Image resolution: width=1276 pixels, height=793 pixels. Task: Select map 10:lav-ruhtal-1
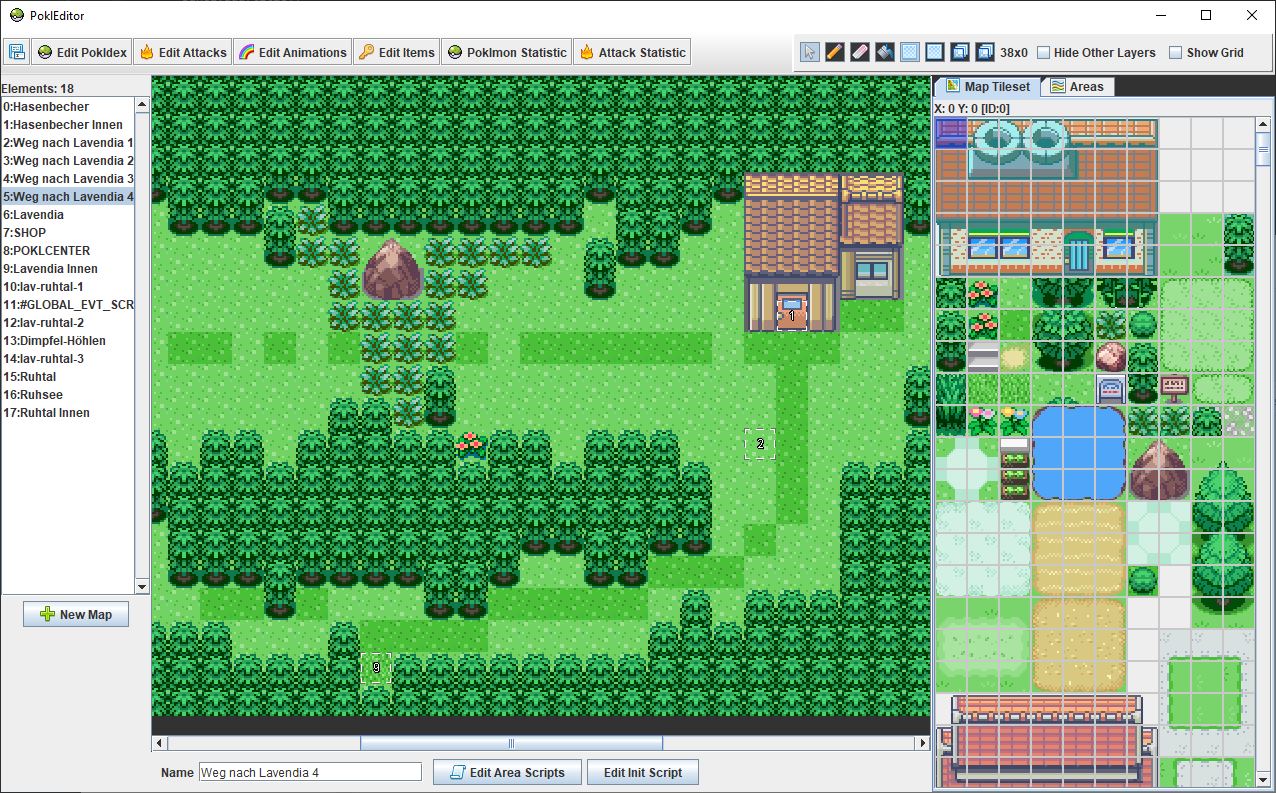(x=68, y=286)
